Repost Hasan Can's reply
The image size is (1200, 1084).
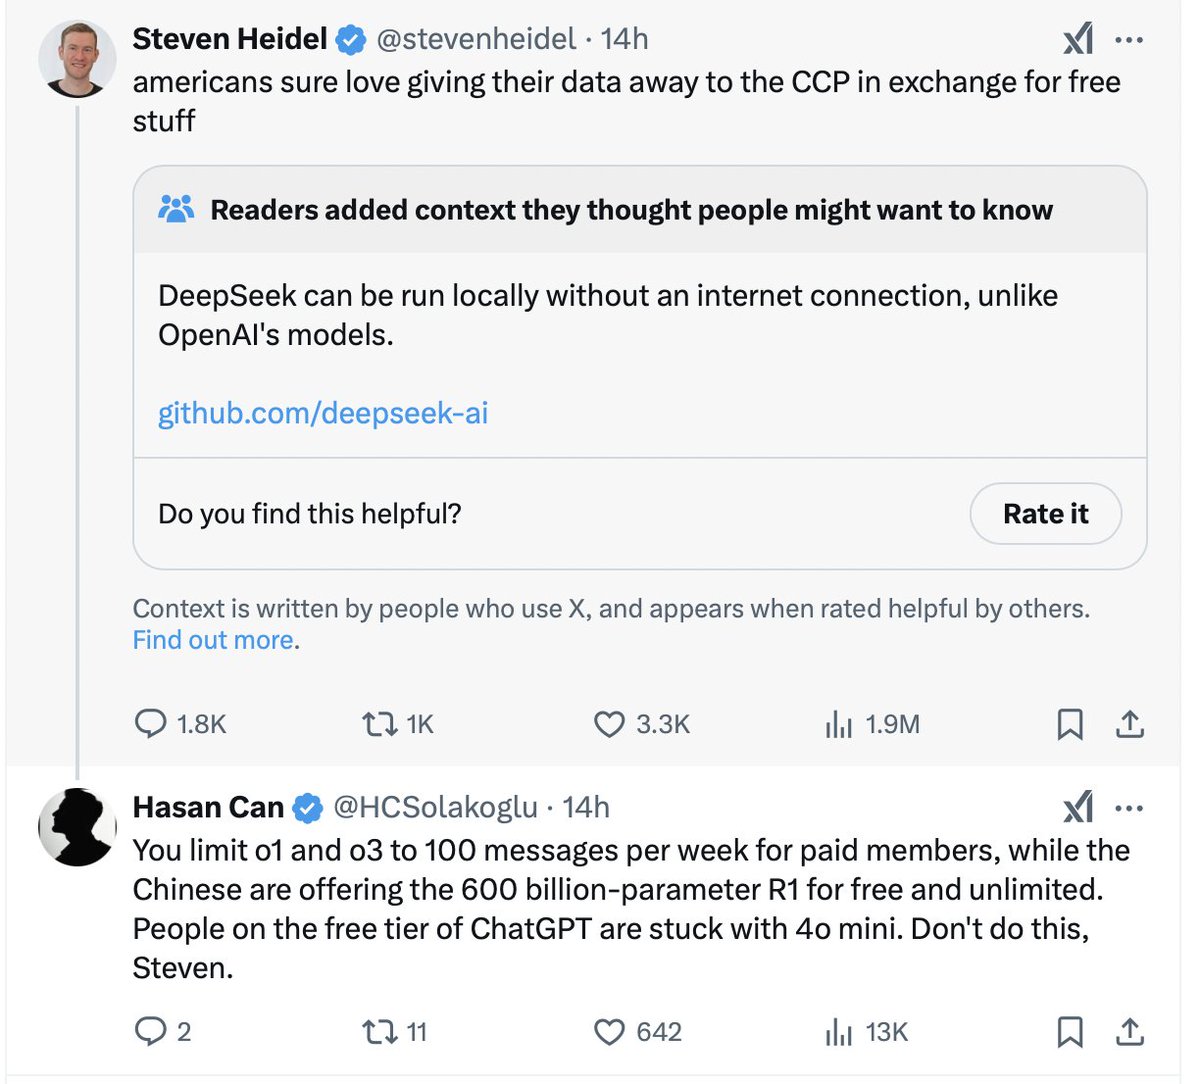click(378, 1032)
